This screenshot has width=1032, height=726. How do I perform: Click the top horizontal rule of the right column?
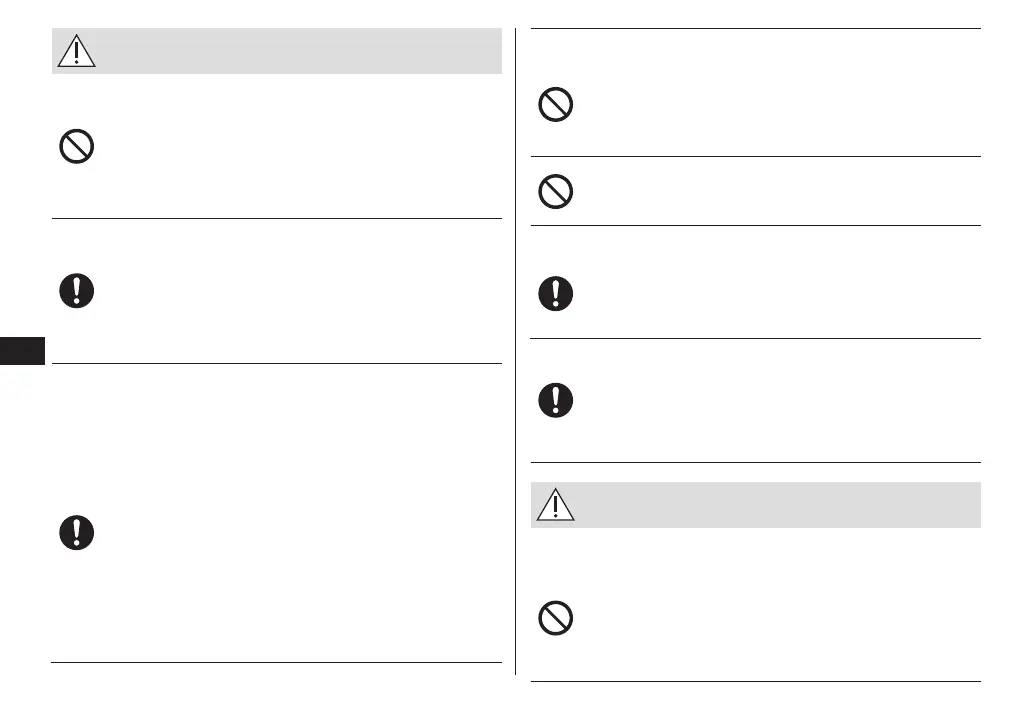(x=755, y=29)
